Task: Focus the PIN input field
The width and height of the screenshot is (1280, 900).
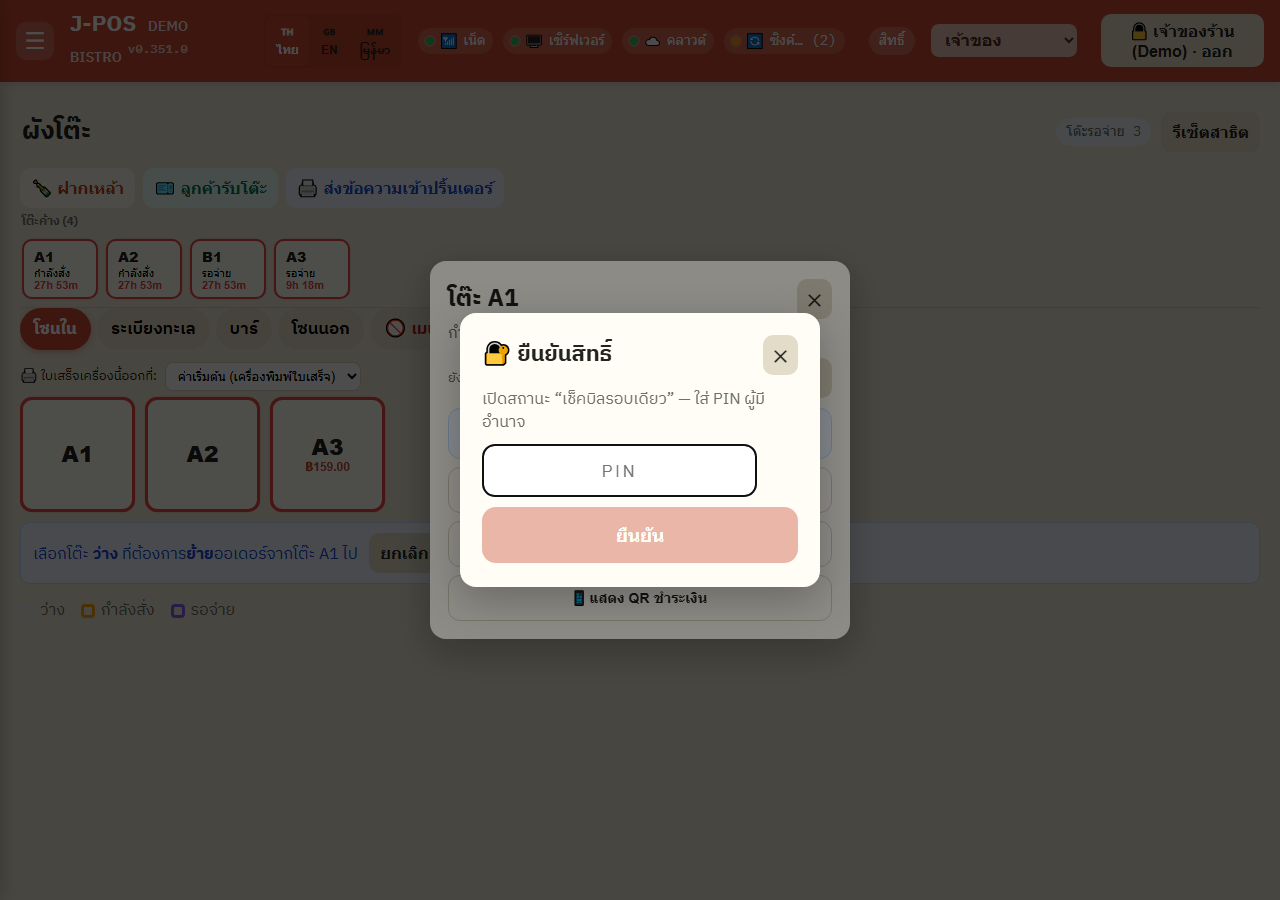Action: (619, 470)
